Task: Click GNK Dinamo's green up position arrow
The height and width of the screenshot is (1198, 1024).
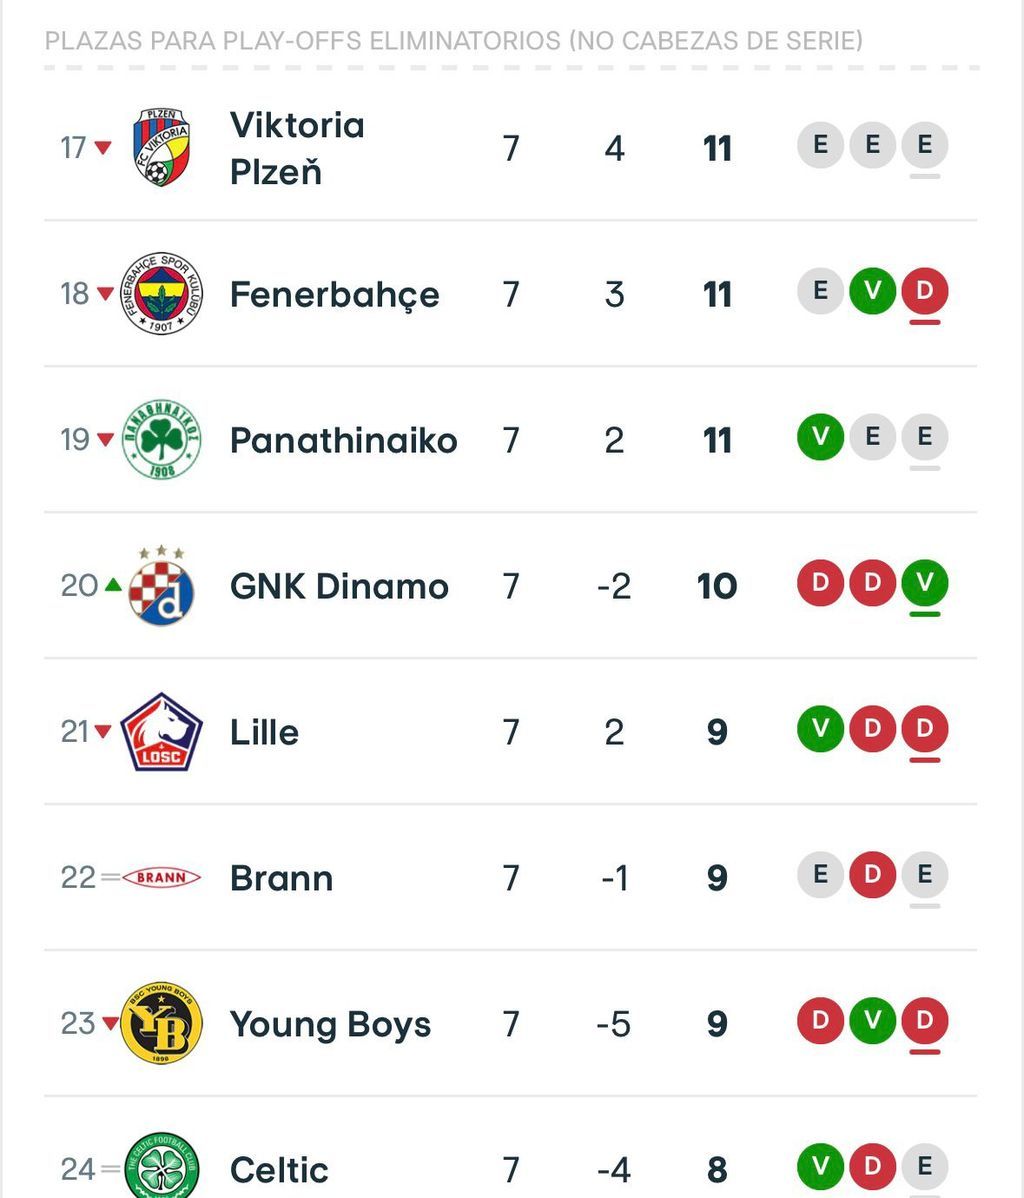Action: click(x=113, y=585)
